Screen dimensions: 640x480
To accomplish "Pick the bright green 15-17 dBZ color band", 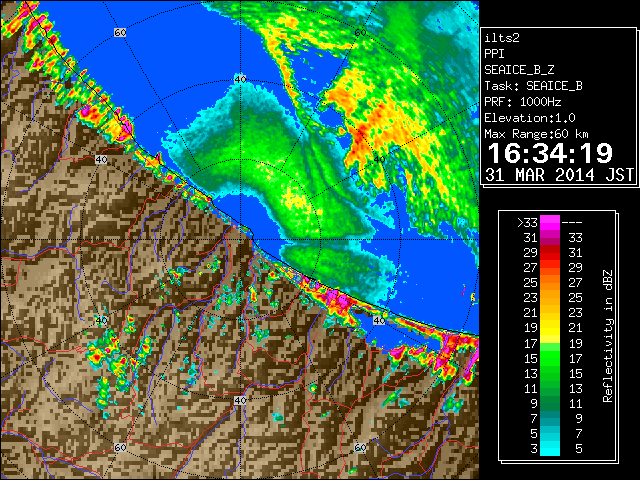I will [550, 358].
